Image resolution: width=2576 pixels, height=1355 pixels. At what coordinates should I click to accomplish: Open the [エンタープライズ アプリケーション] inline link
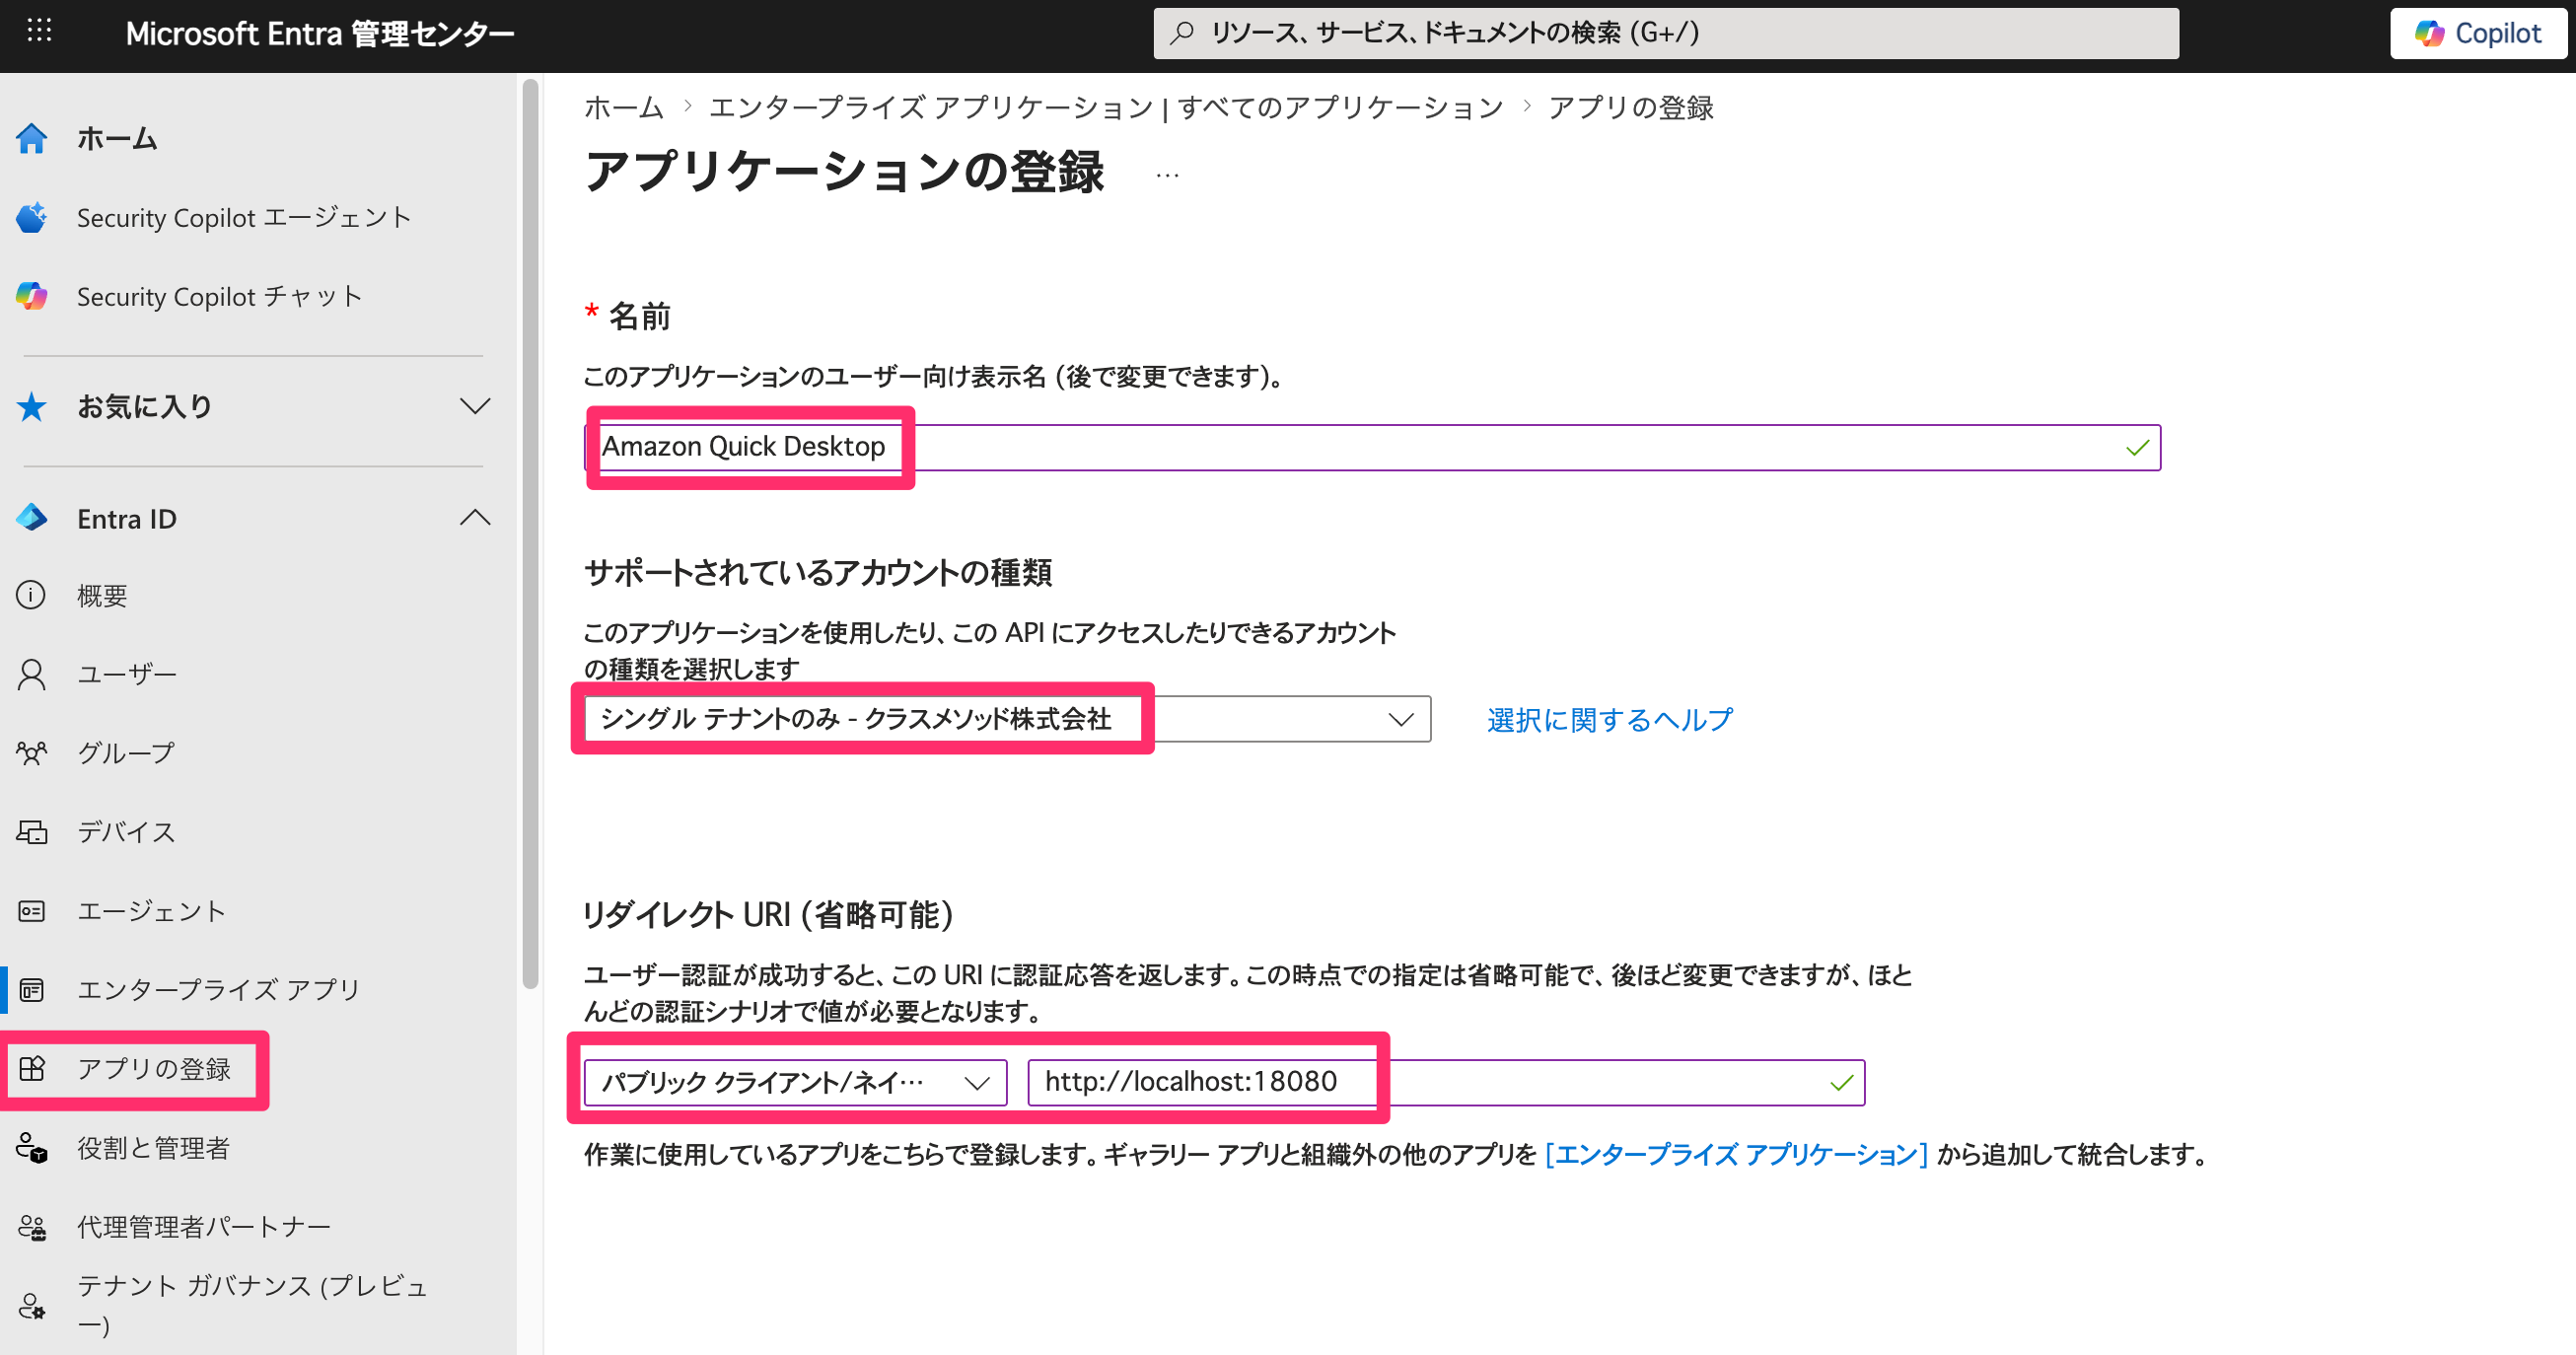1736,1154
